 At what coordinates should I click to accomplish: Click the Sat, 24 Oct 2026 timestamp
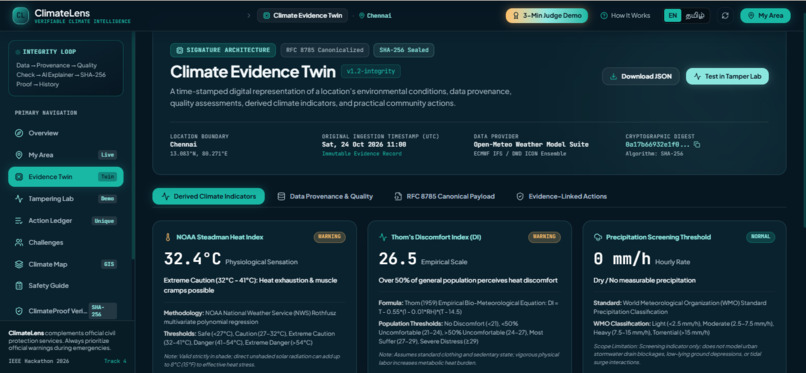tap(364, 144)
